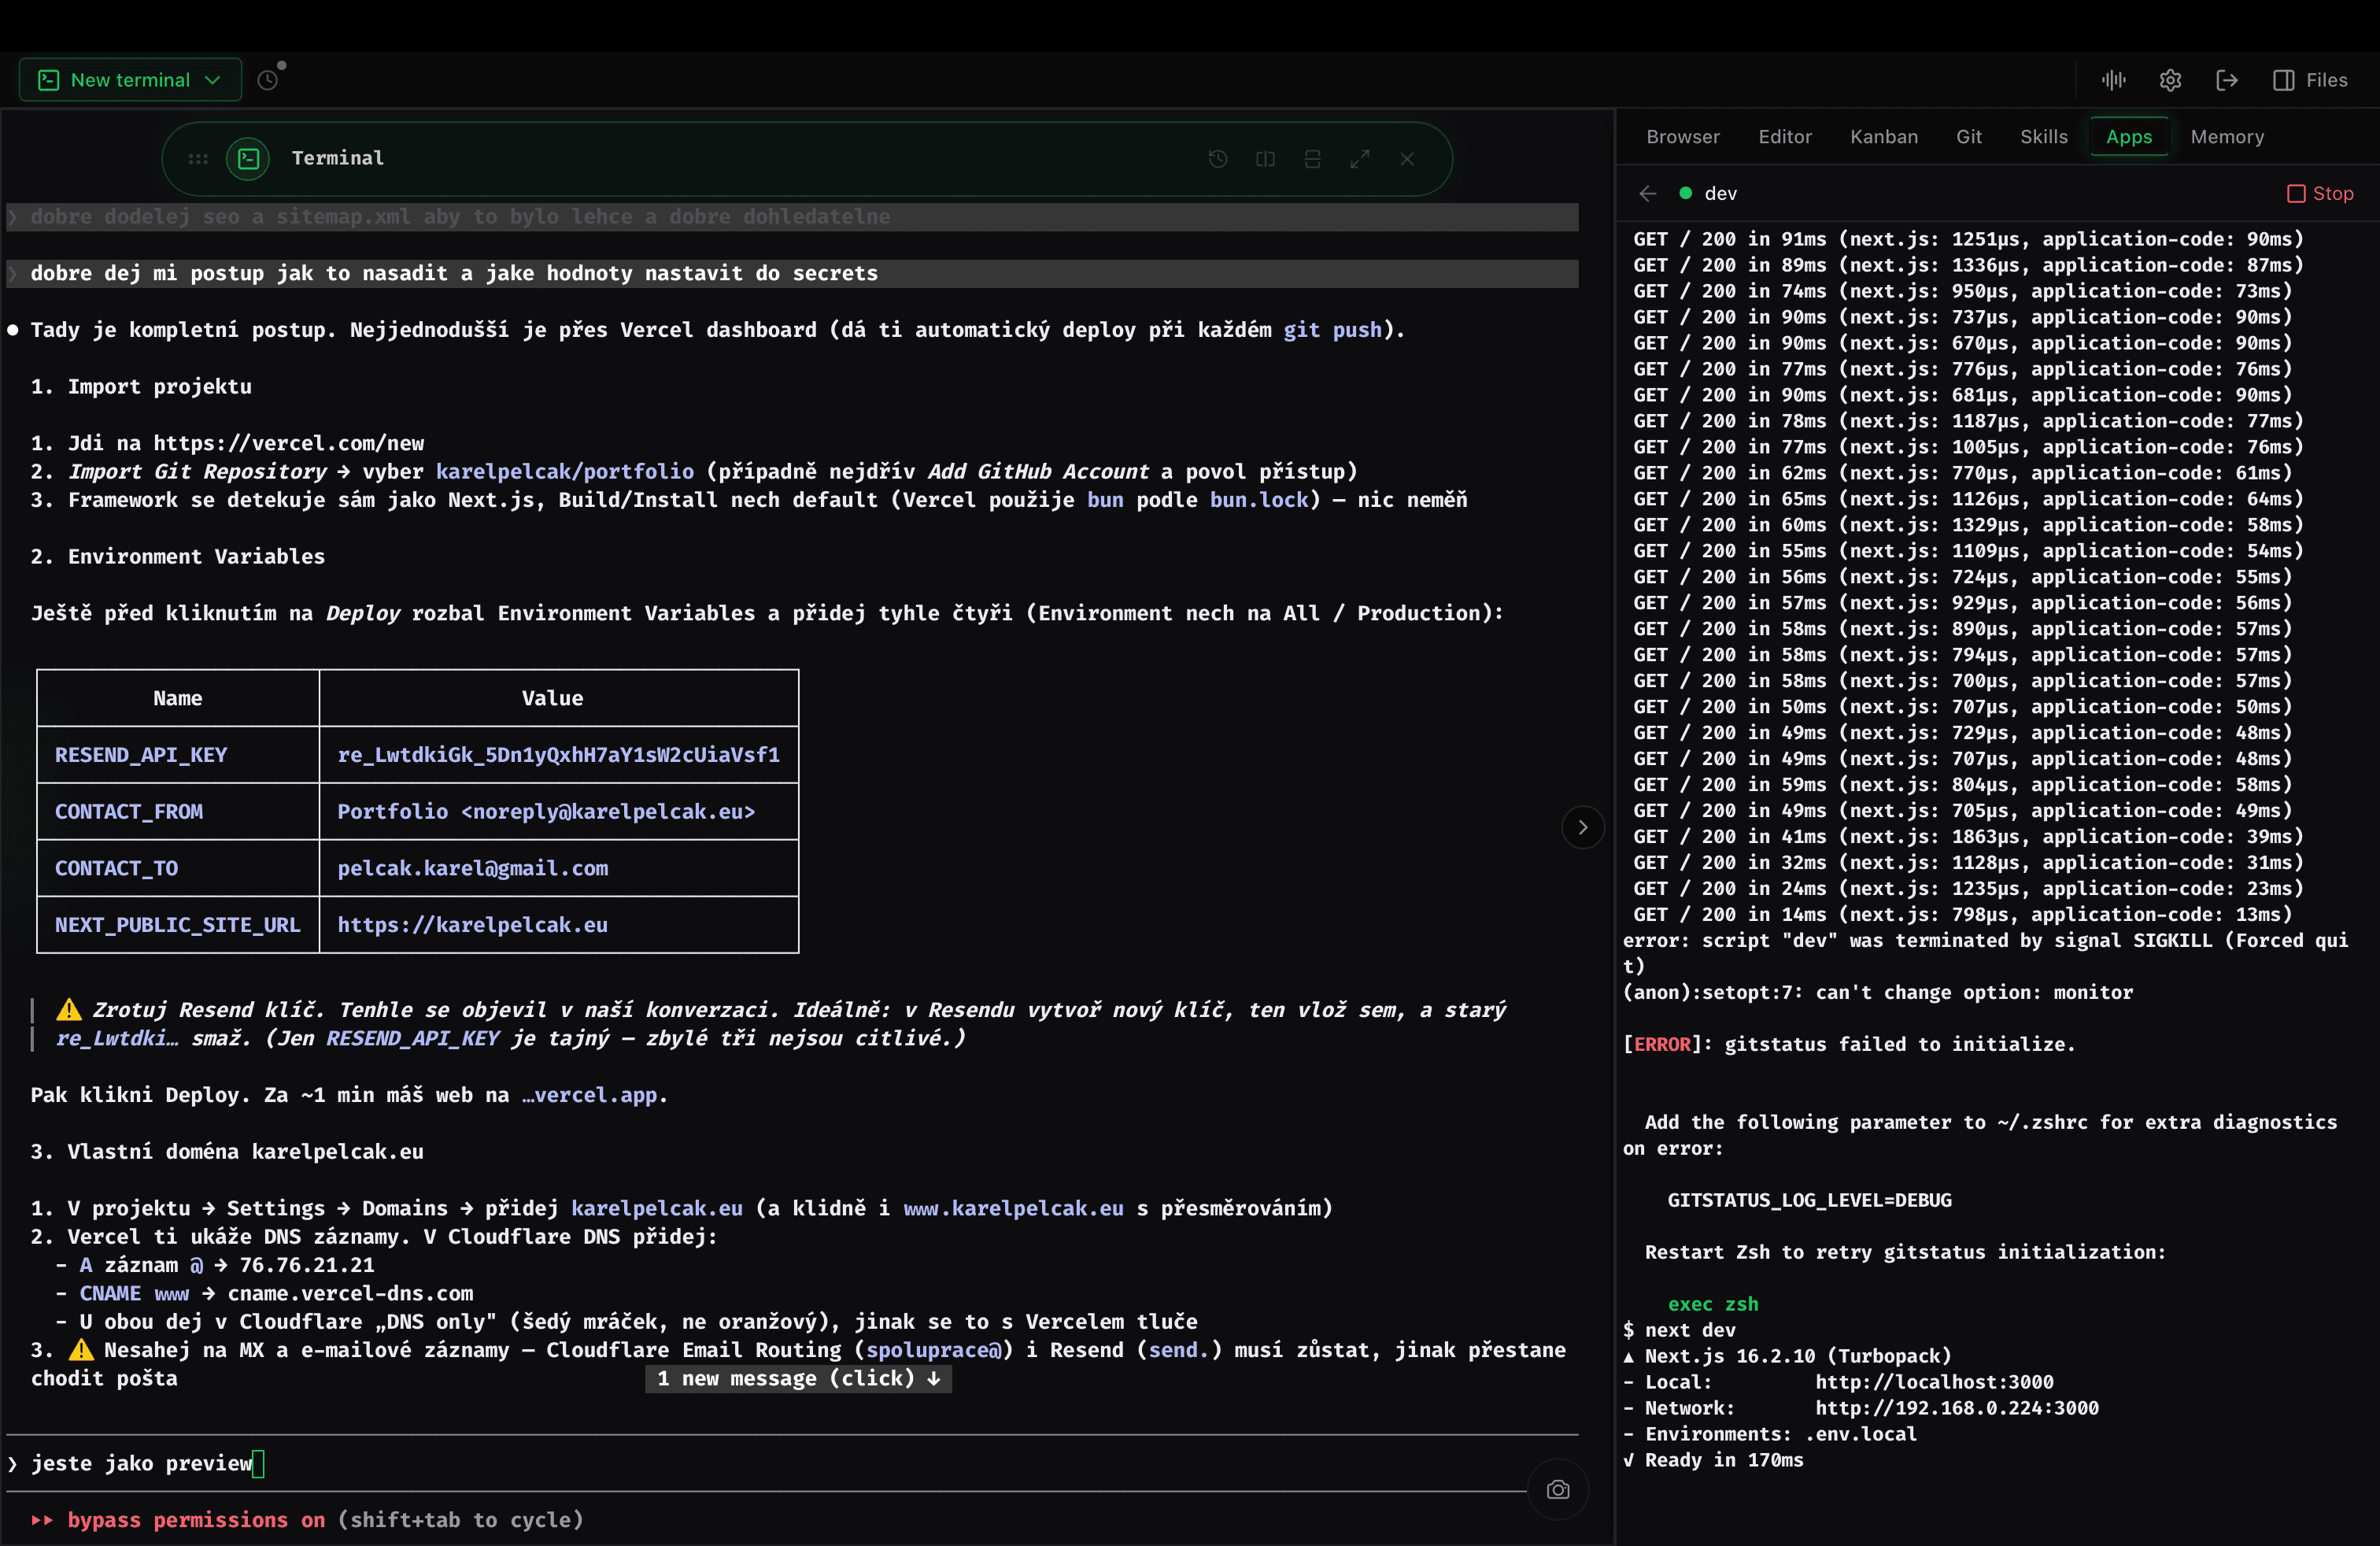The width and height of the screenshot is (2380, 1546).
Task: Jump to 1 new message indicator
Action: click(798, 1378)
